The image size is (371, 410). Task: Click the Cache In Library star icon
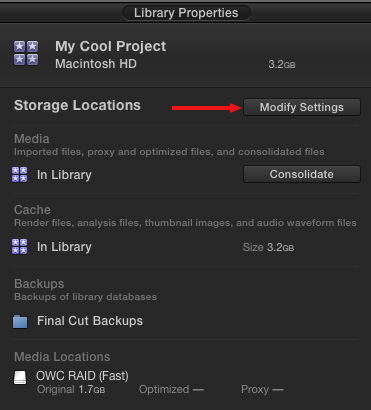coord(20,247)
